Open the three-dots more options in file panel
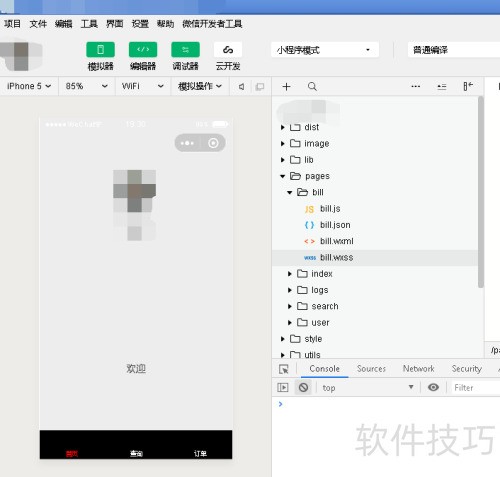 point(416,87)
